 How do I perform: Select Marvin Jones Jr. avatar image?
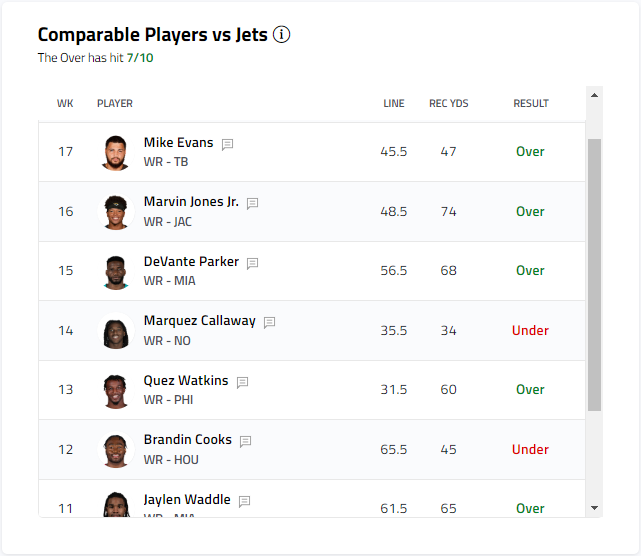click(x=116, y=212)
